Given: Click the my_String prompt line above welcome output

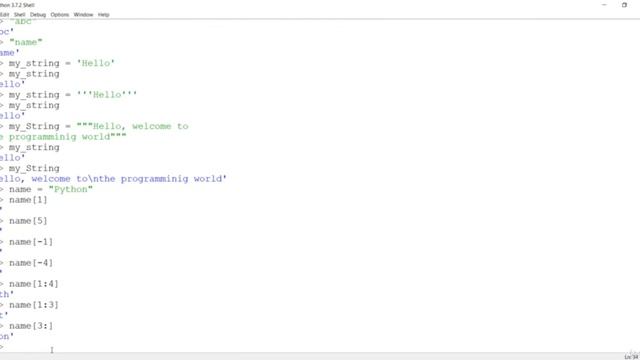Looking at the screenshot, I should click(x=34, y=168).
